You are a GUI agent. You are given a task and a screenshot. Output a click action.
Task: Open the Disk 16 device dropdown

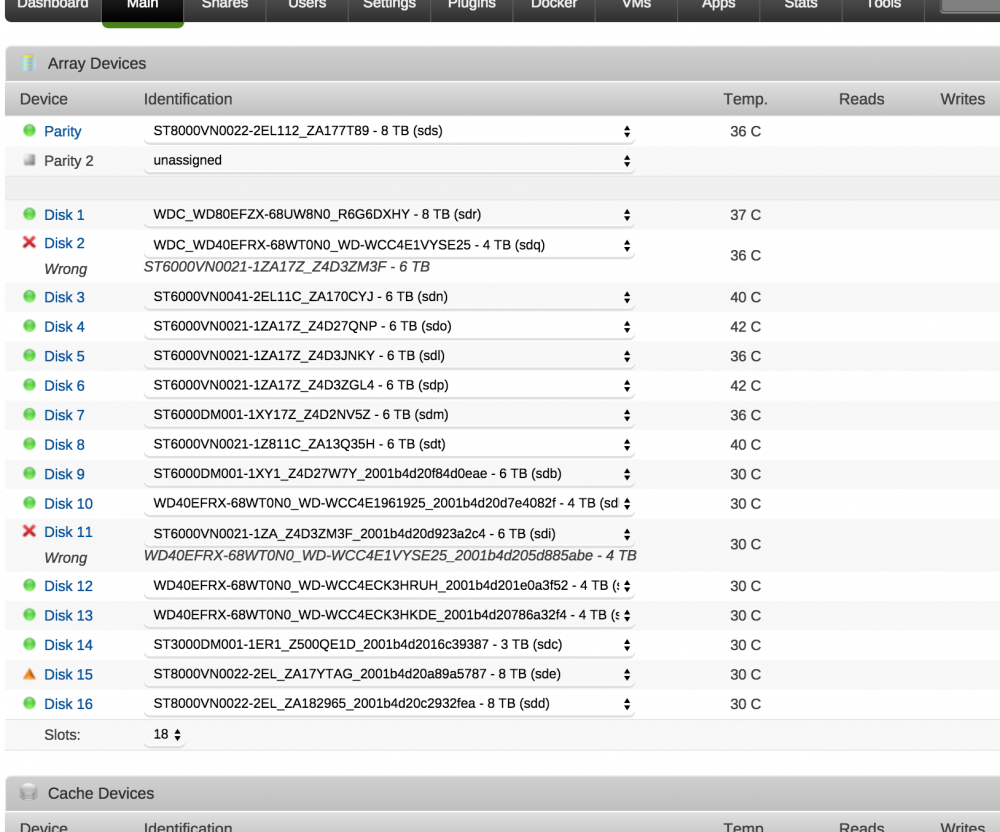389,704
